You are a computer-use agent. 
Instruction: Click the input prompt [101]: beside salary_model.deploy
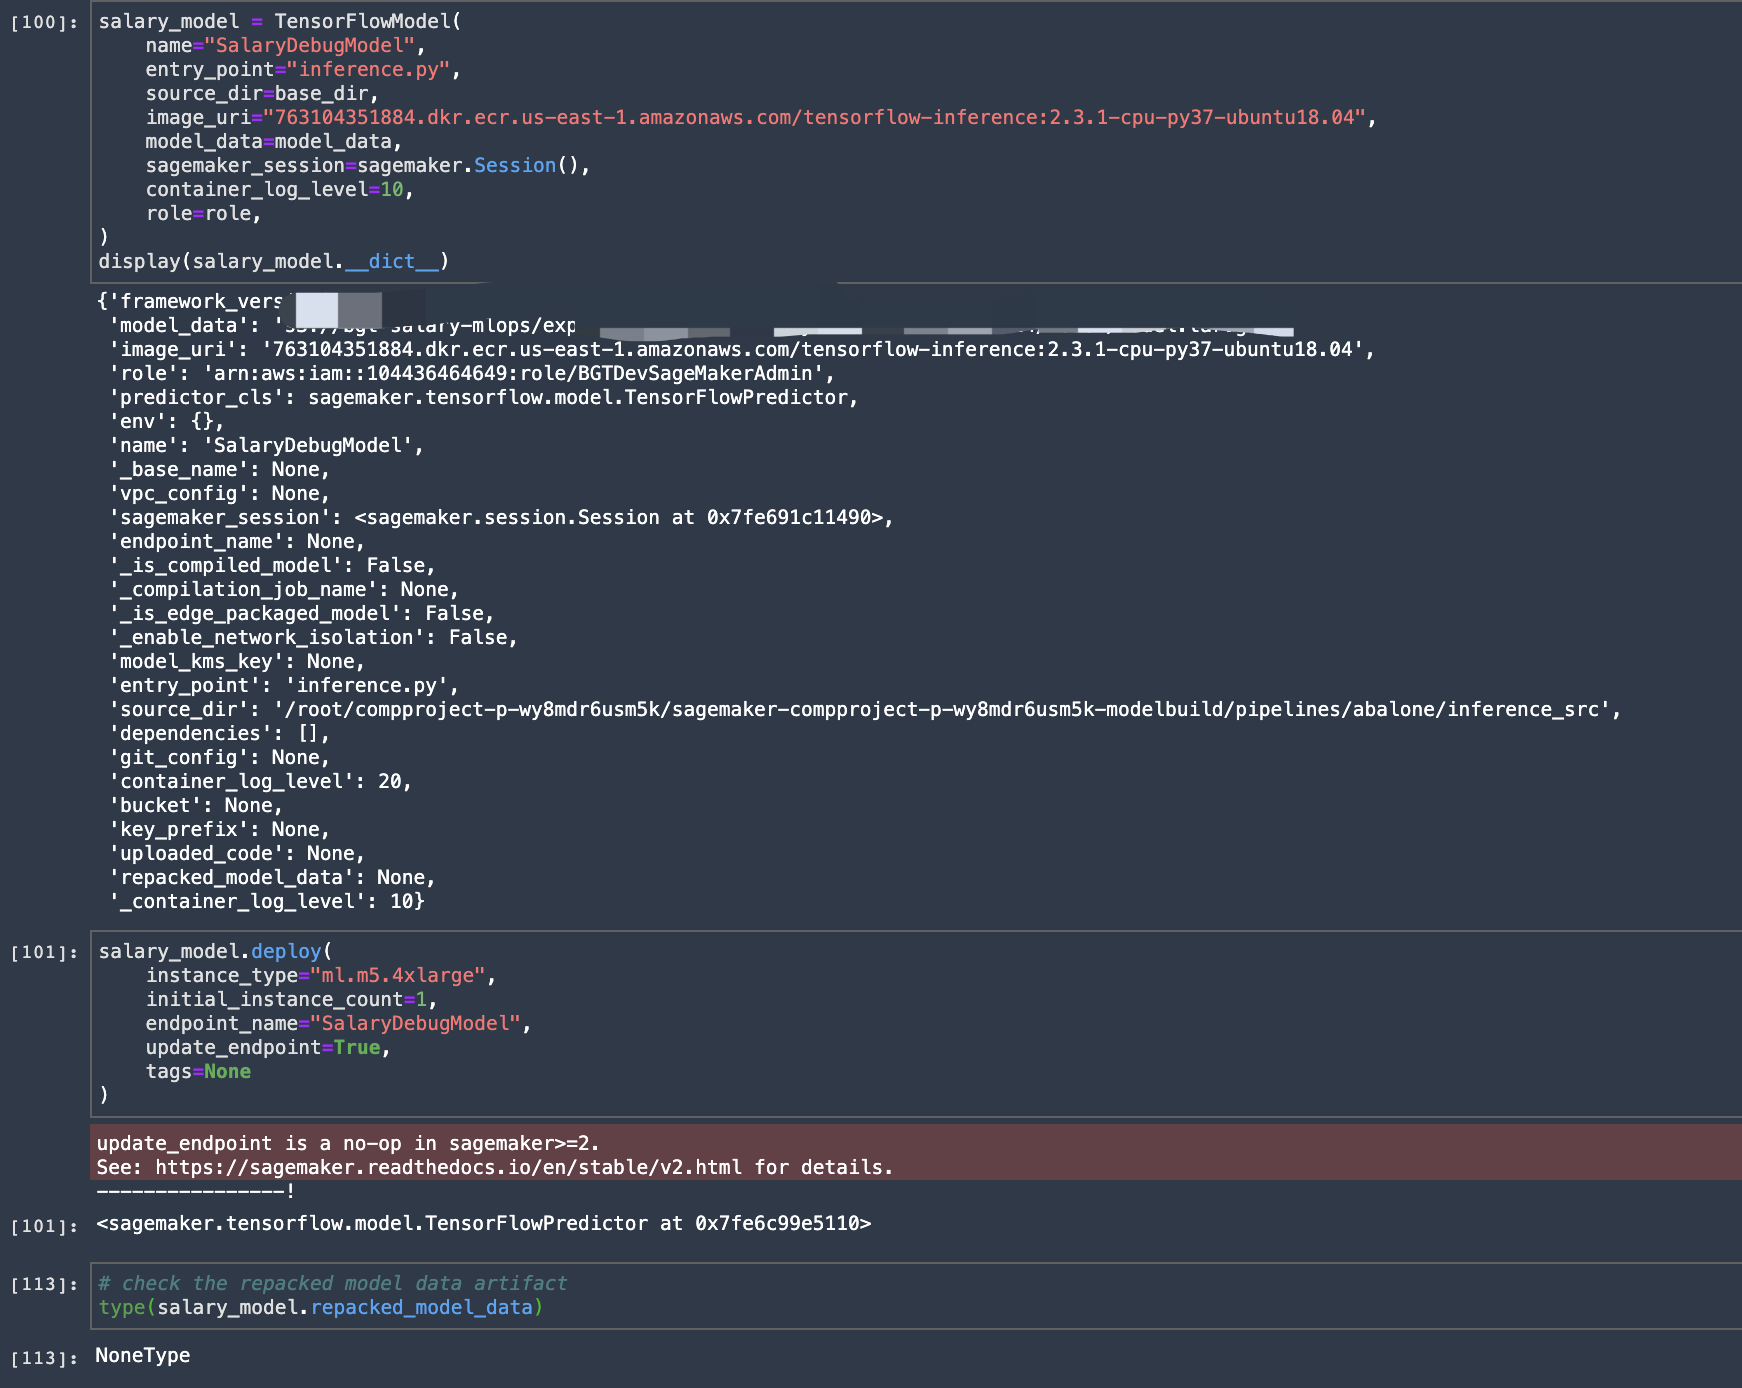44,952
